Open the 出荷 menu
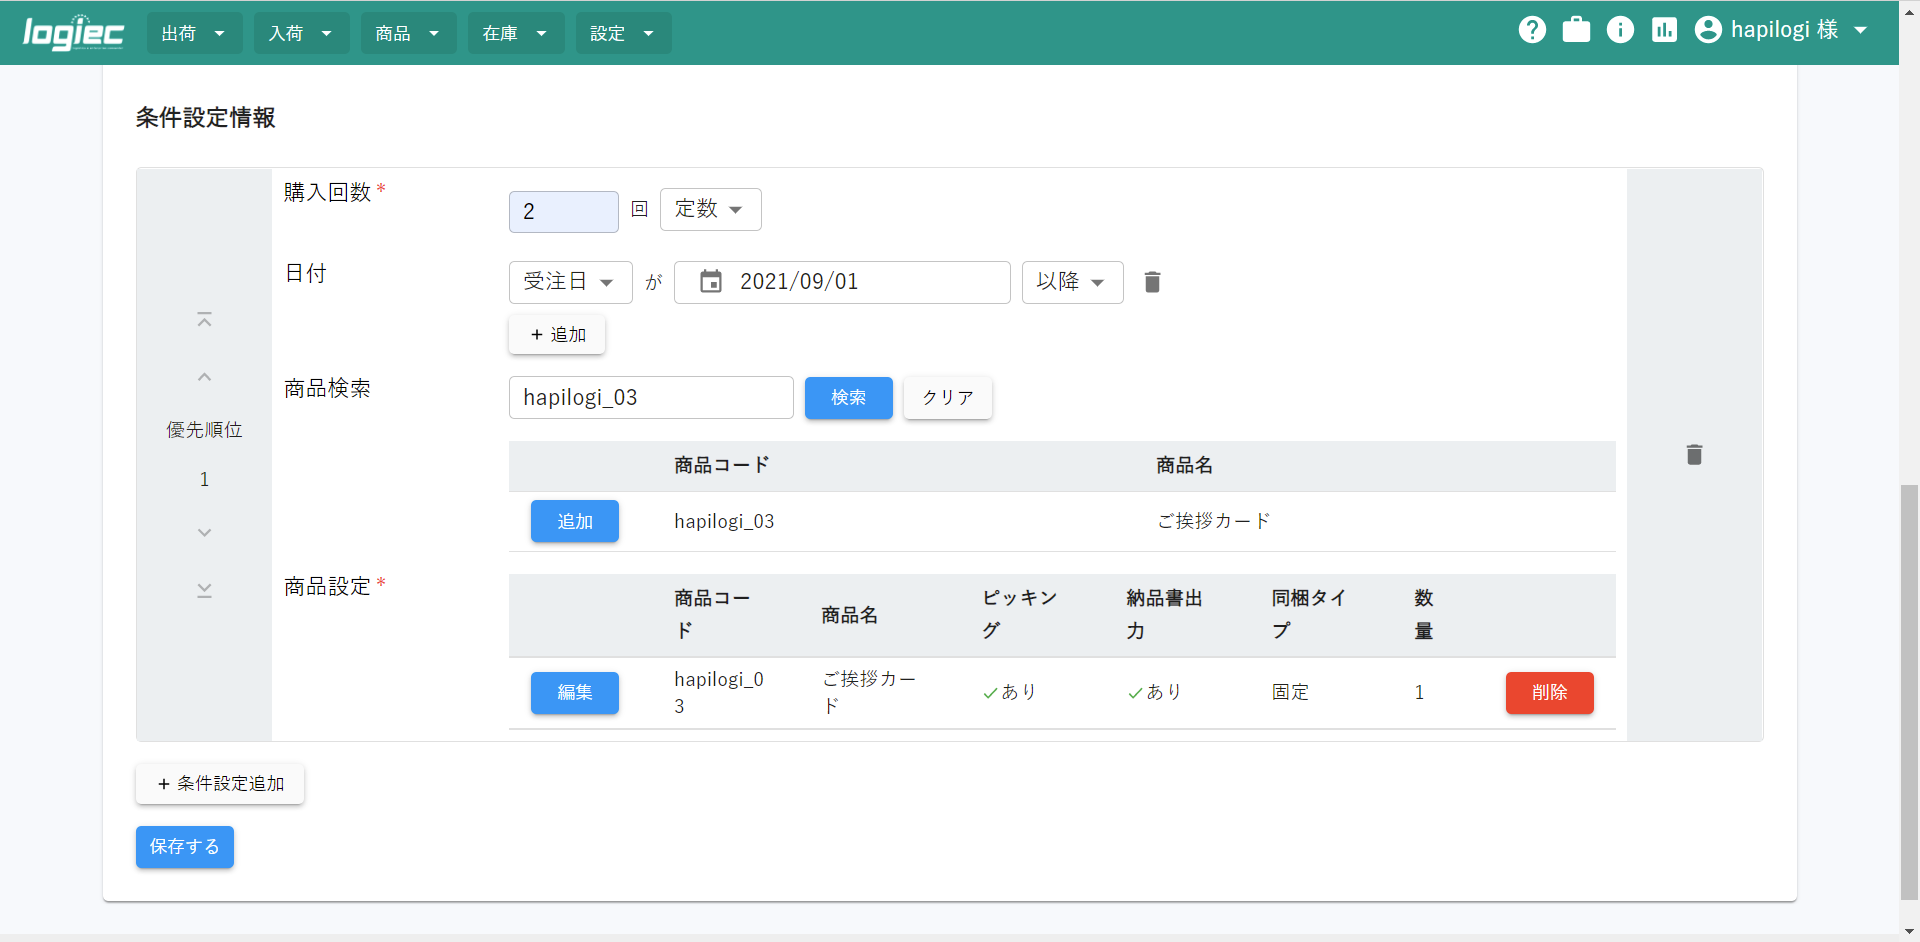Image resolution: width=1920 pixels, height=942 pixels. pyautogui.click(x=194, y=33)
